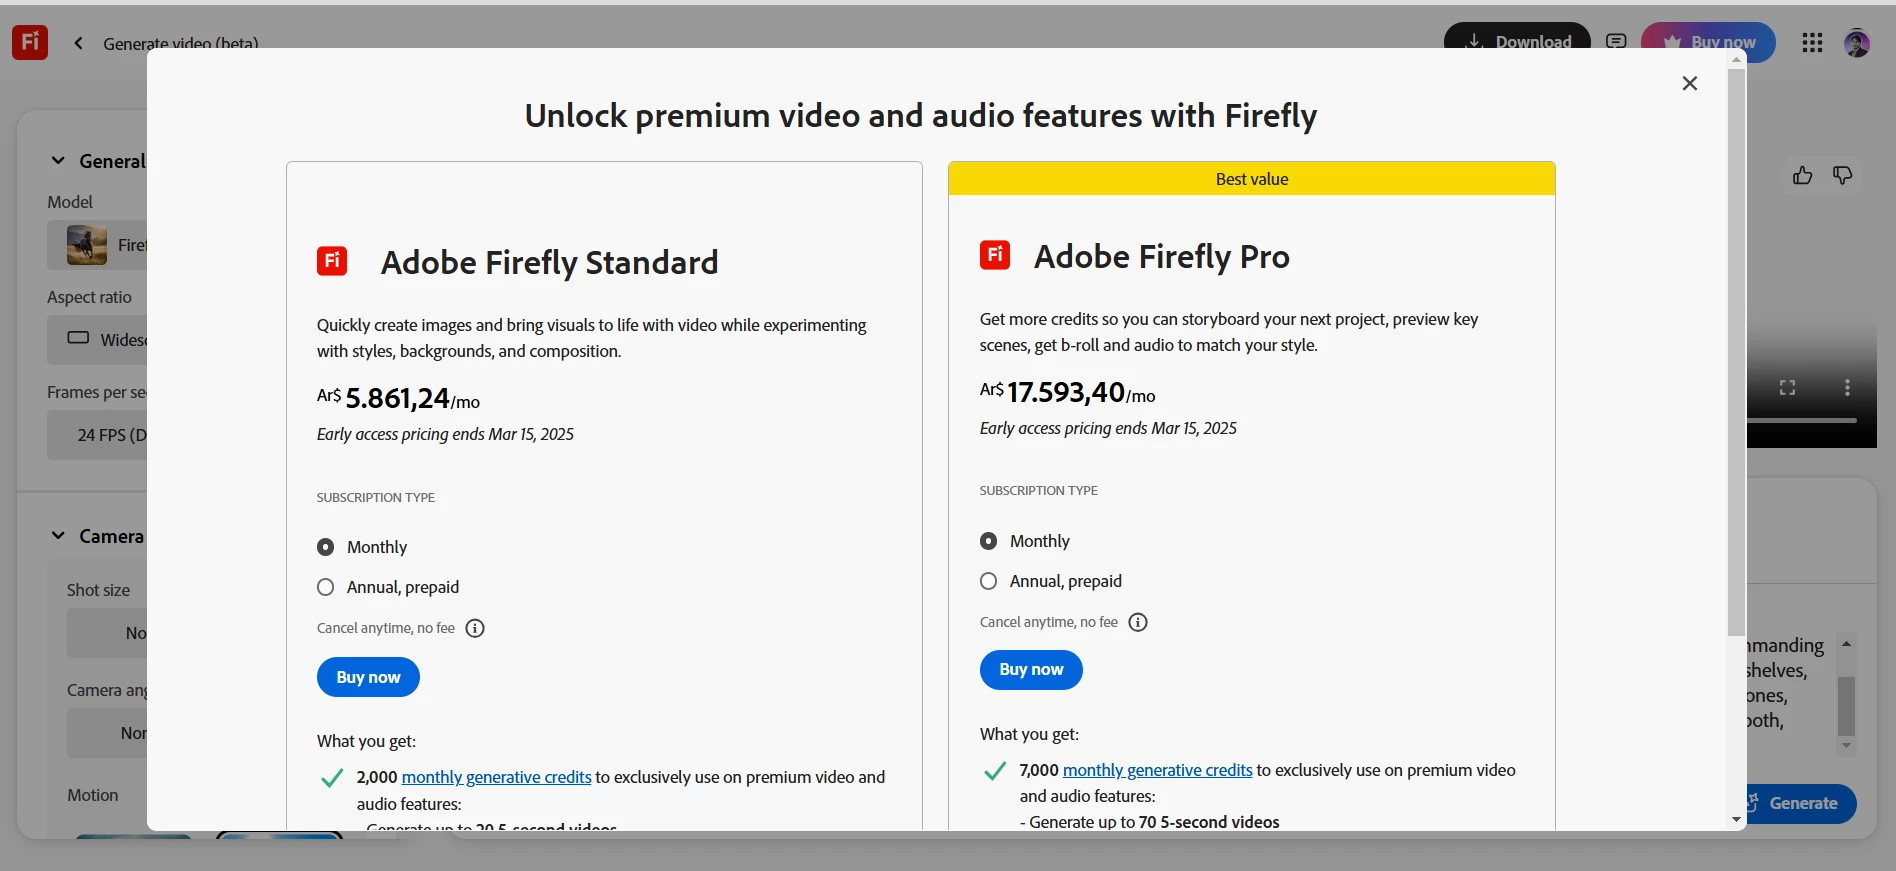Open the comments speech bubble icon
This screenshot has width=1896, height=871.
(x=1616, y=42)
